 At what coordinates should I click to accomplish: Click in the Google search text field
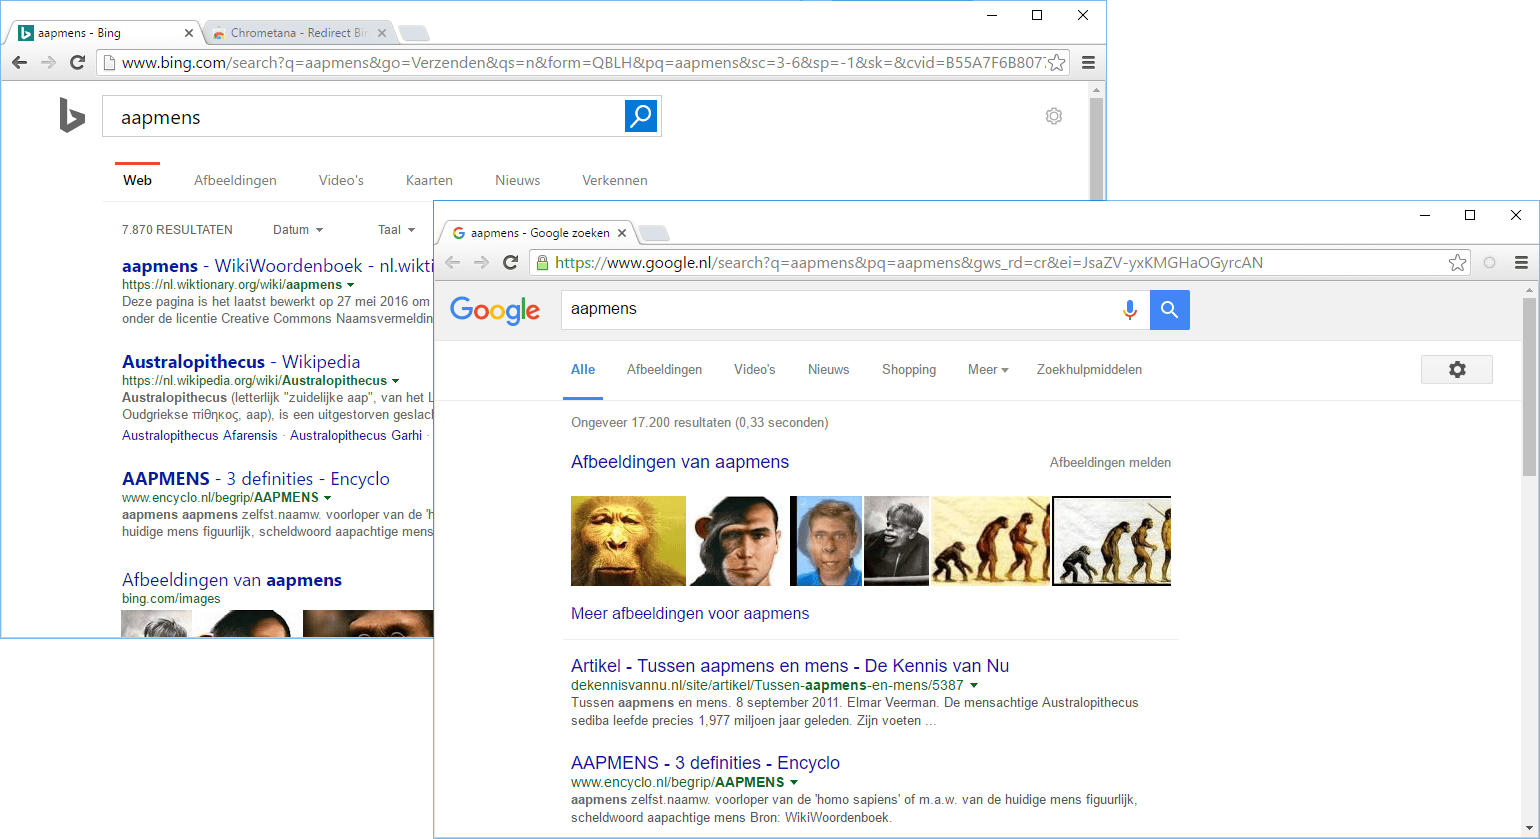840,310
